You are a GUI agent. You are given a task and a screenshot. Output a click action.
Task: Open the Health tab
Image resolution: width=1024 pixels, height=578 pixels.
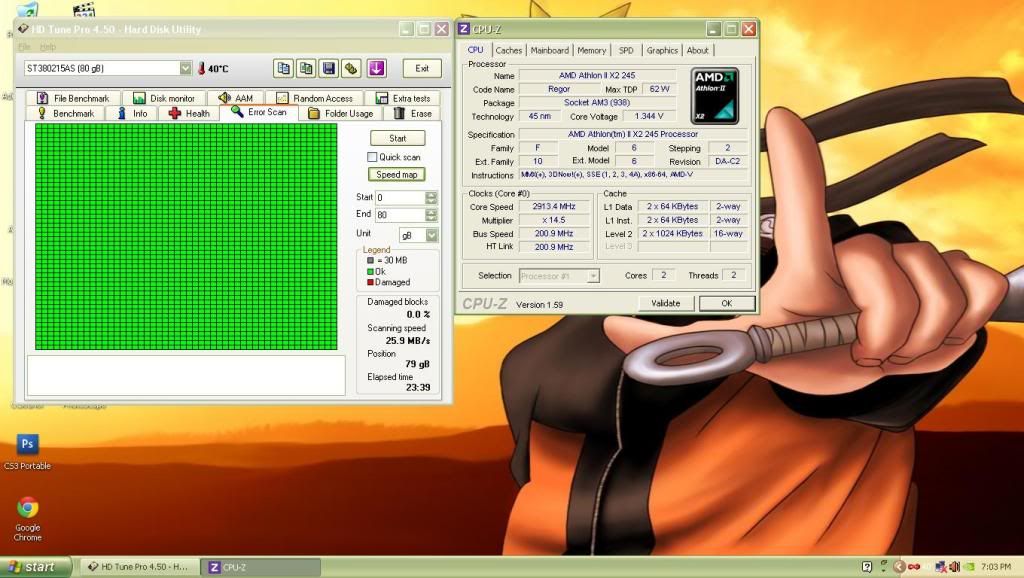(x=189, y=113)
